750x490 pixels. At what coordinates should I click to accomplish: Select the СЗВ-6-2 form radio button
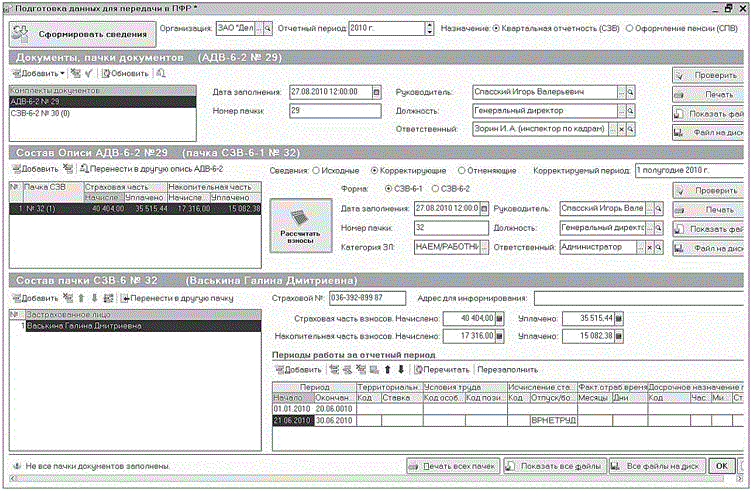click(x=435, y=189)
